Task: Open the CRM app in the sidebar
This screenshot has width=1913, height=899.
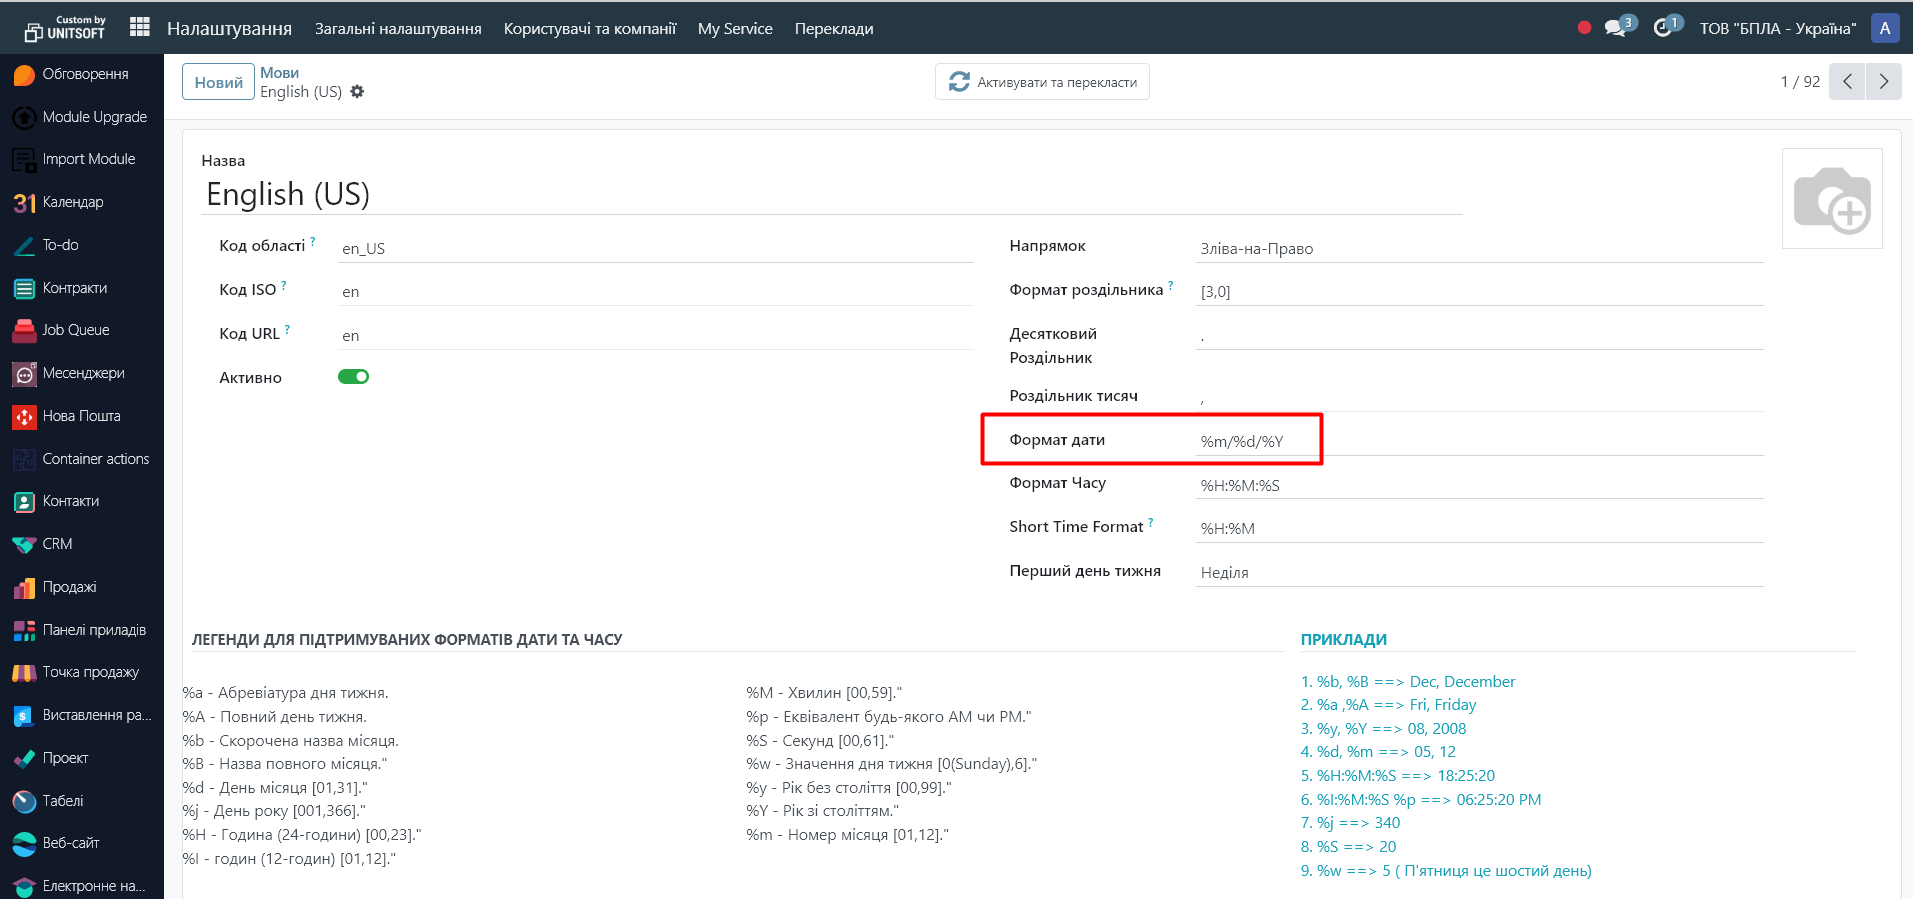Action: 57,544
